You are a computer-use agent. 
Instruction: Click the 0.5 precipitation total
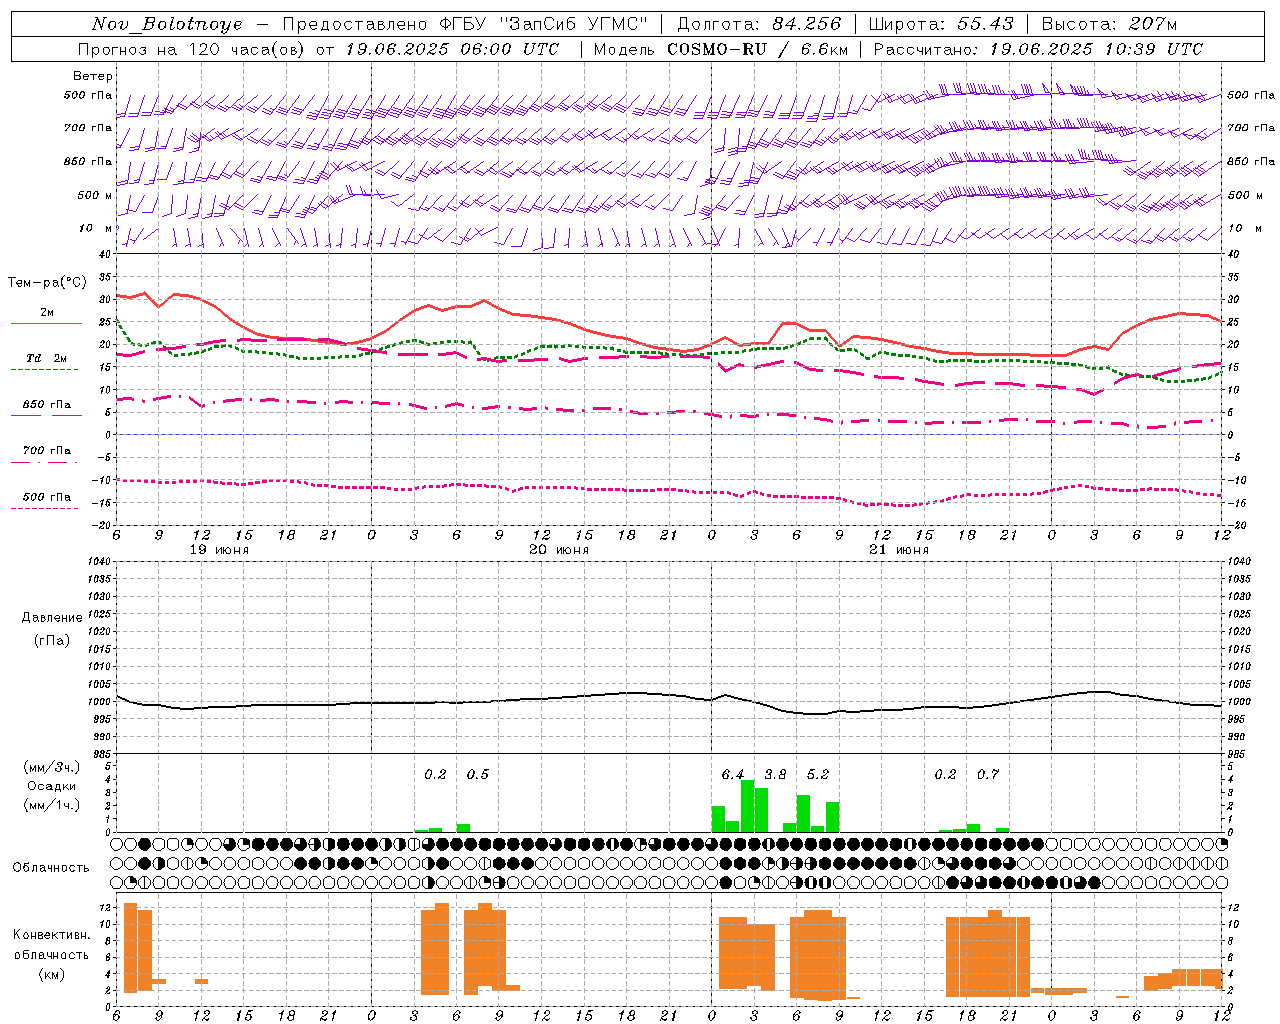(x=478, y=774)
